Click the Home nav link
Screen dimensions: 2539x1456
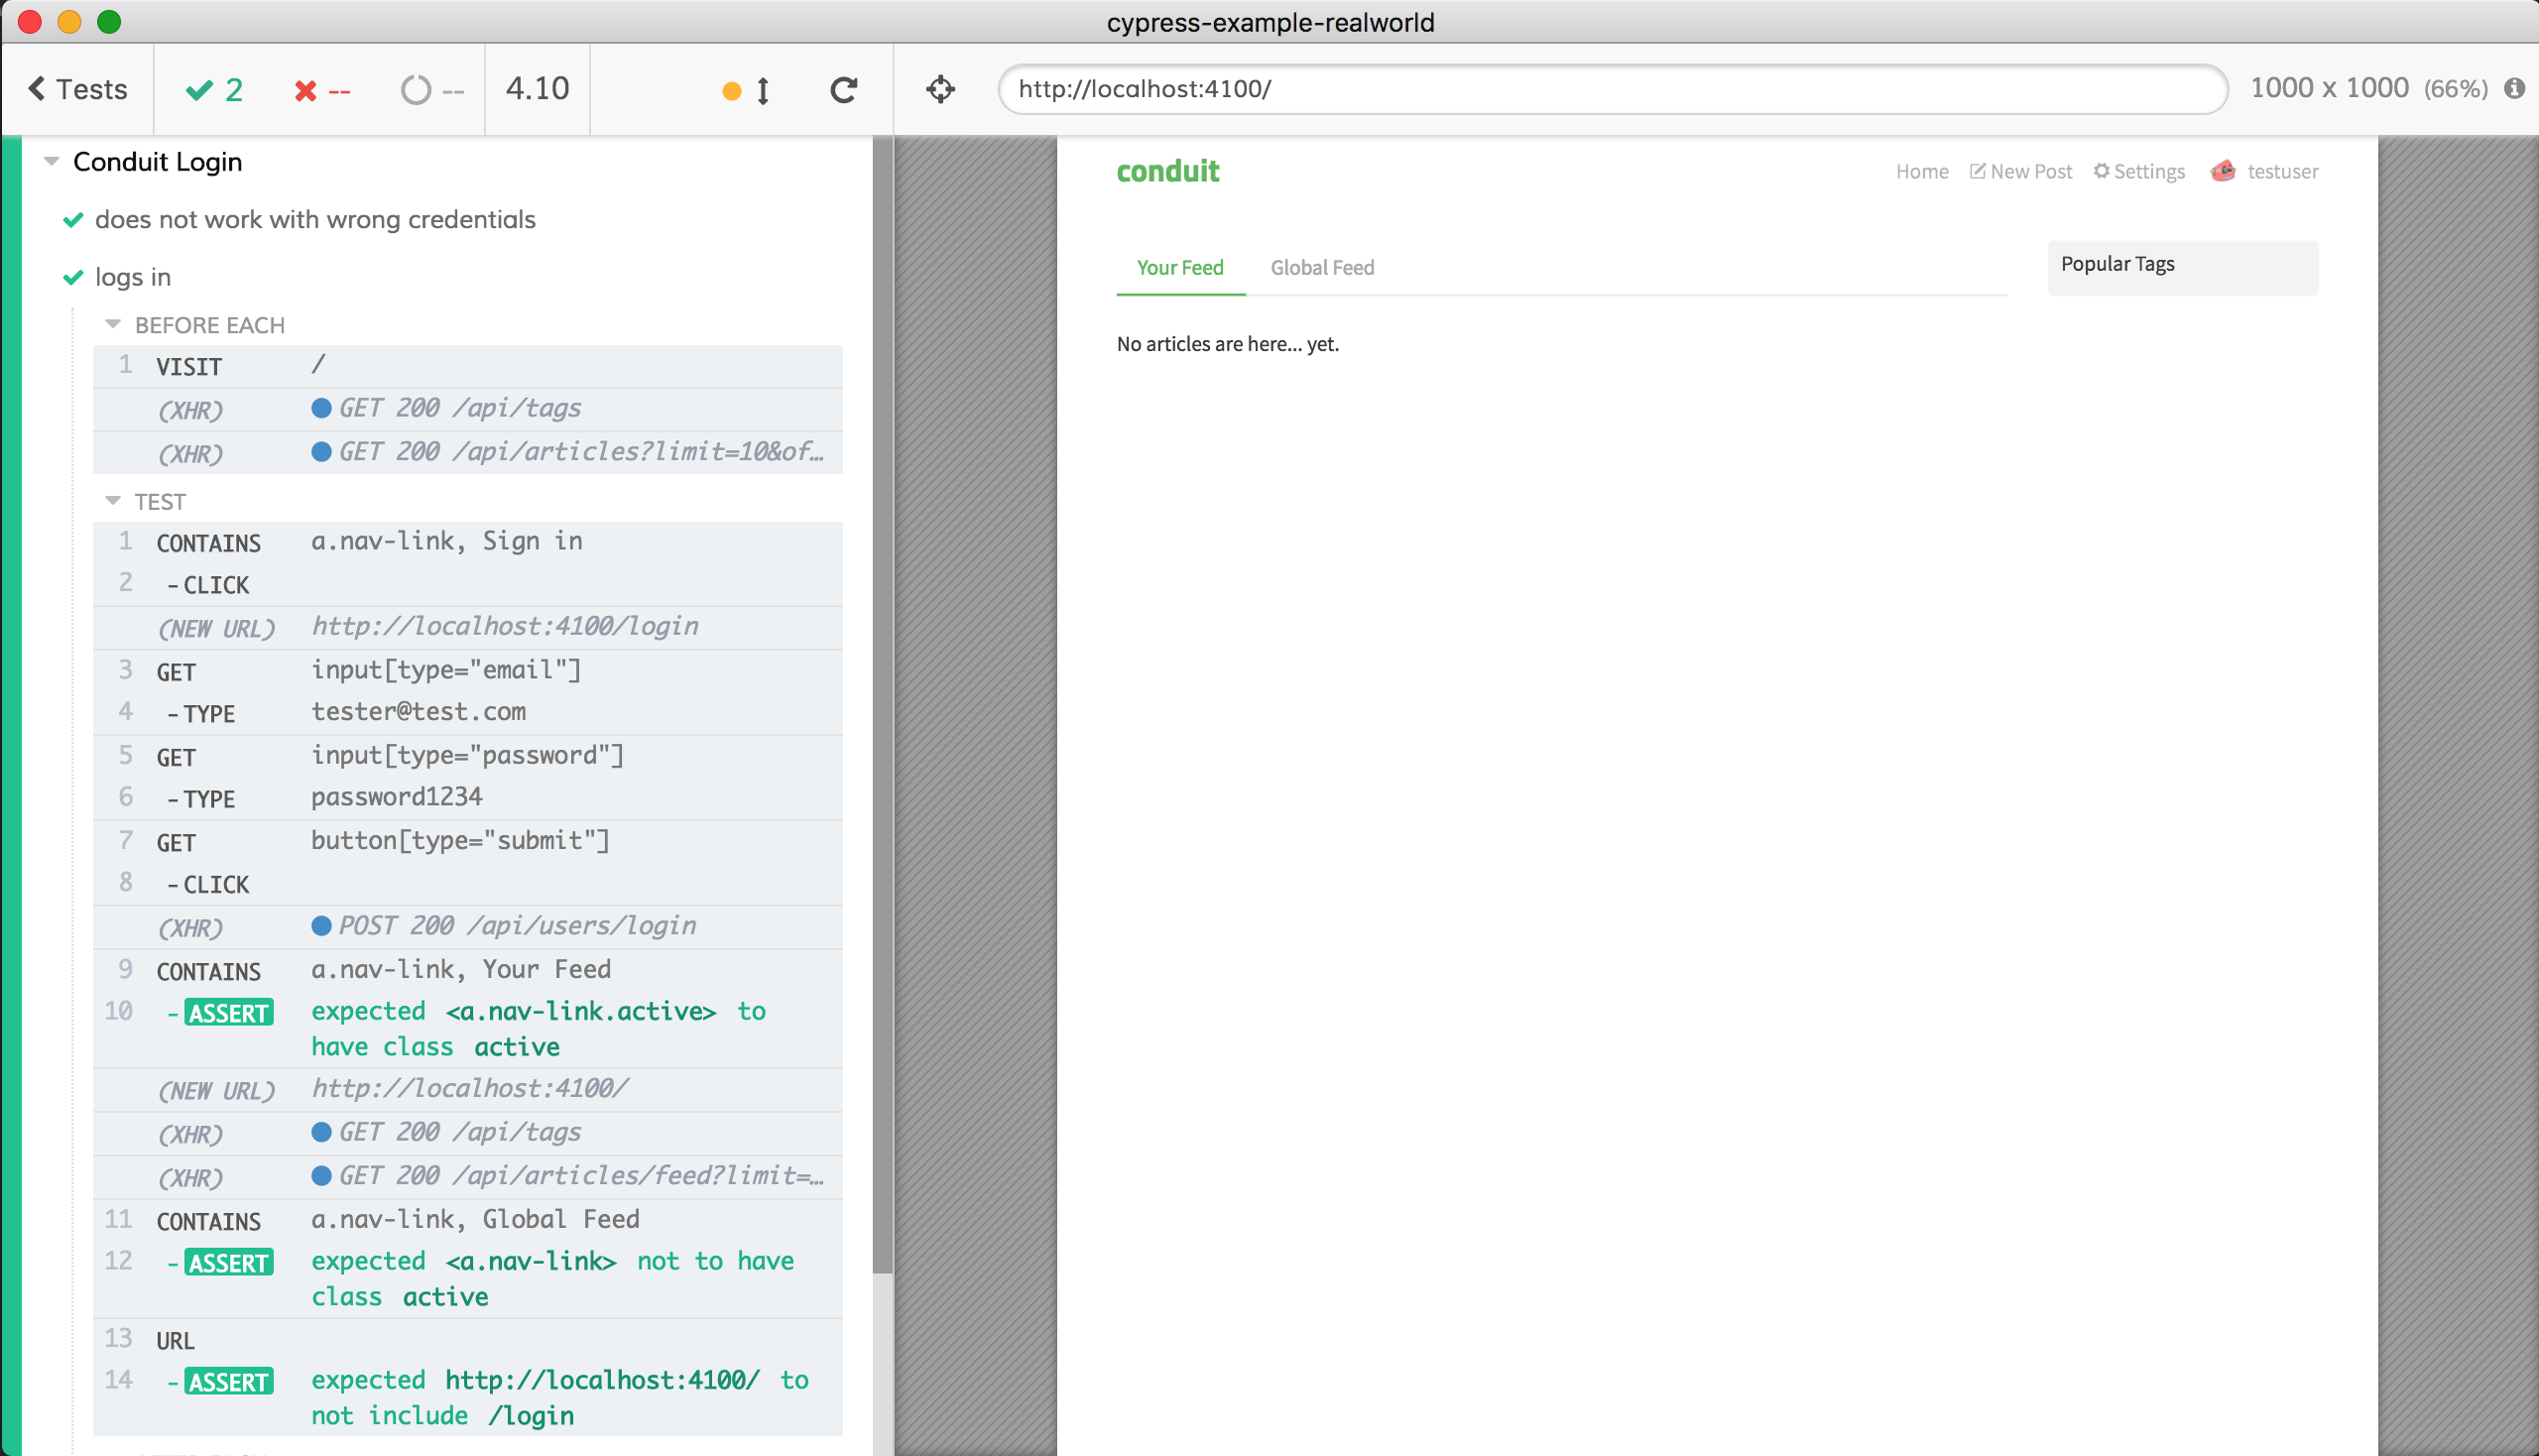(1921, 172)
